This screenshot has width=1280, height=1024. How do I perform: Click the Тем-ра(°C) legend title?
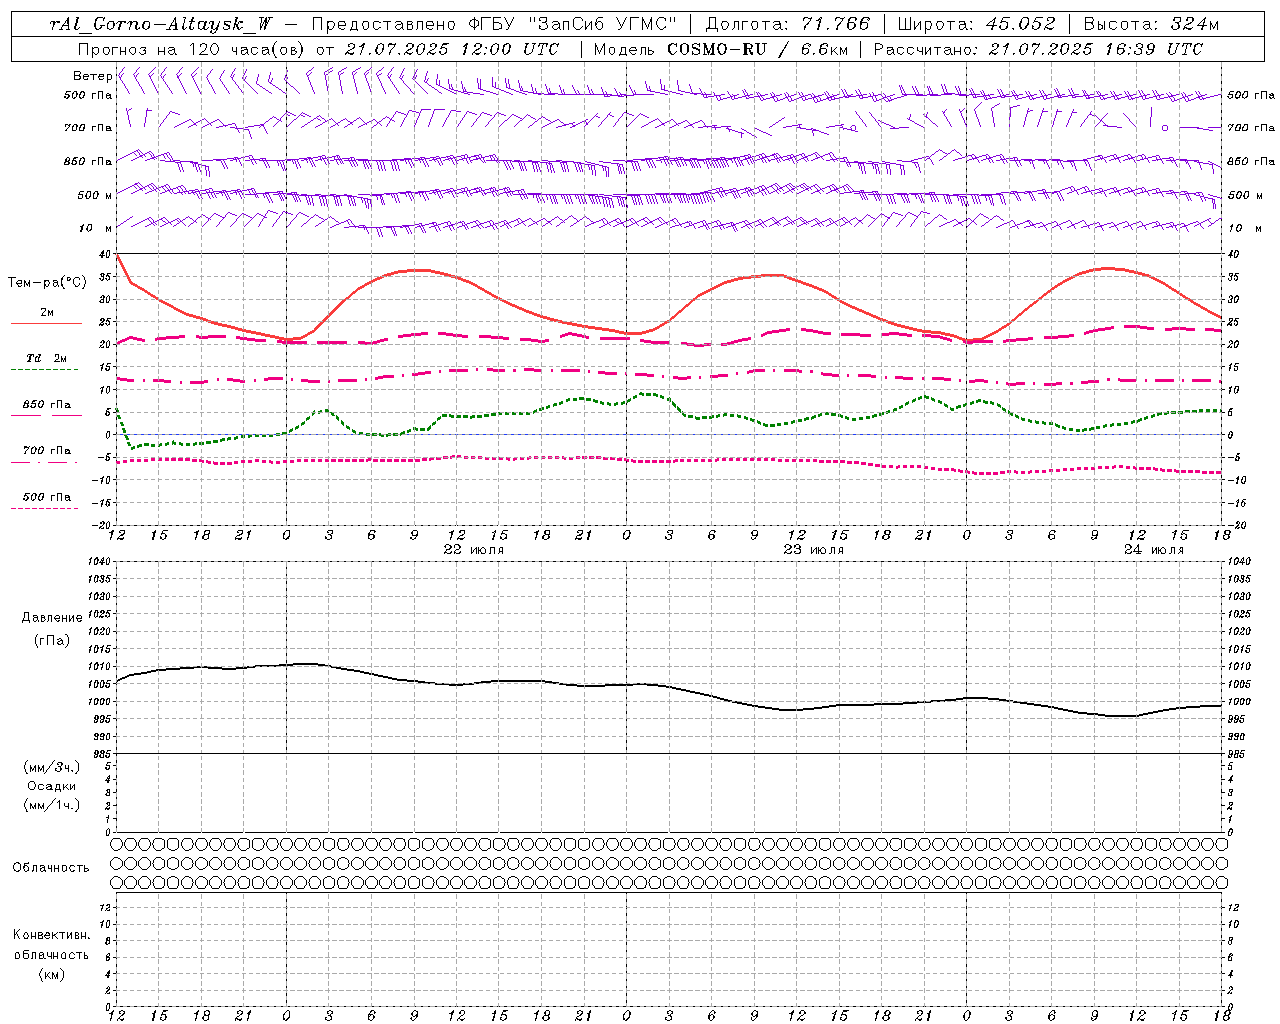click(x=47, y=283)
